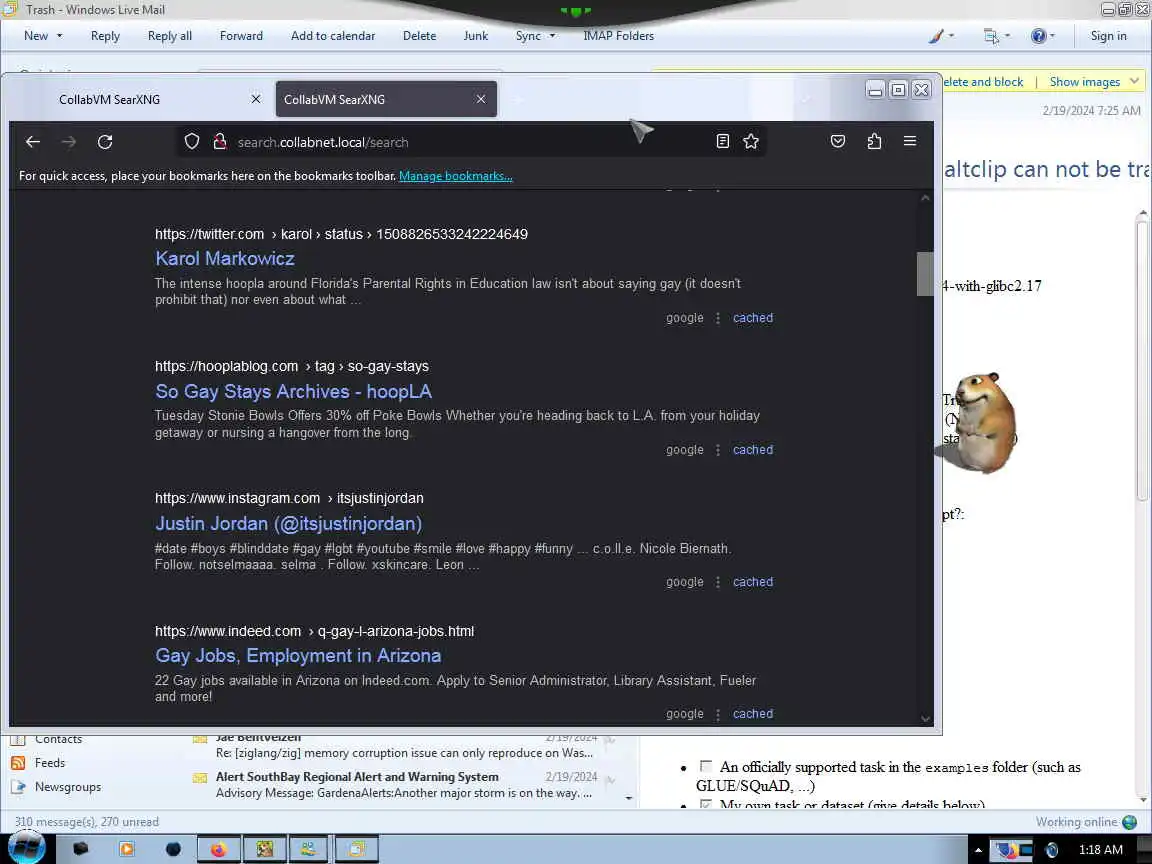Click the grayed forward navigation arrow

click(x=69, y=142)
